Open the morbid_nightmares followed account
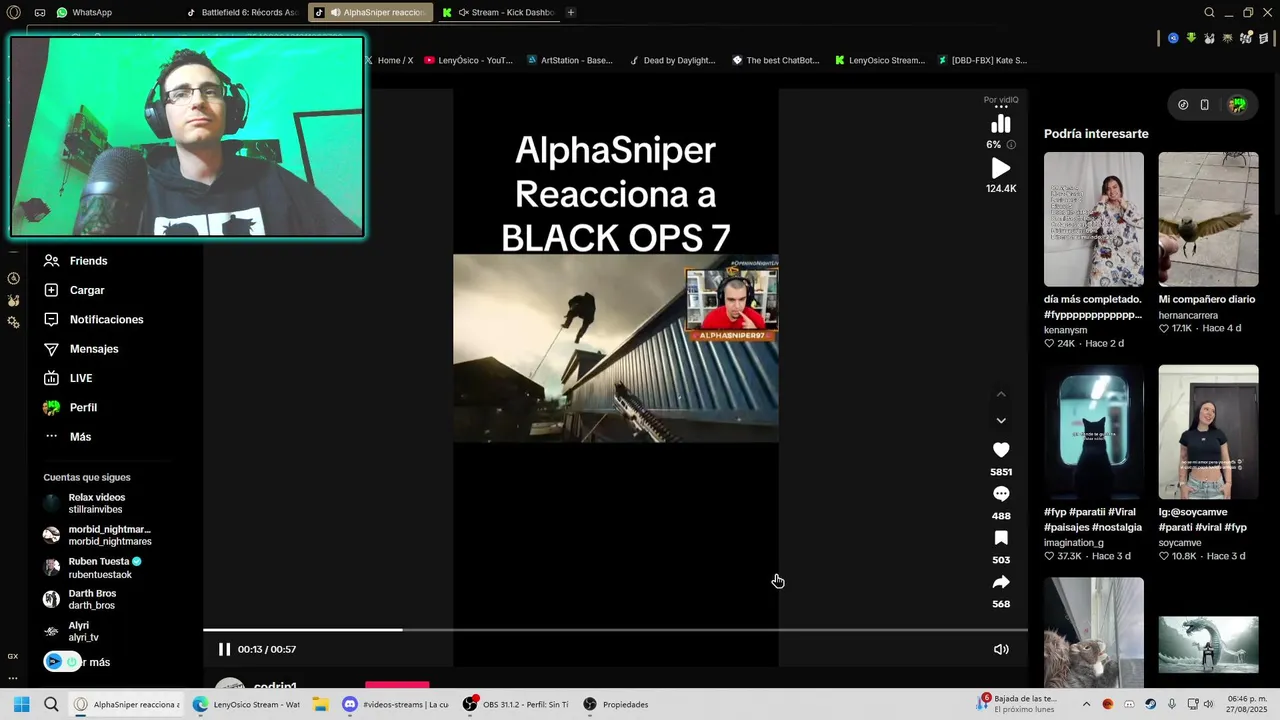This screenshot has width=1280, height=720. pos(97,535)
